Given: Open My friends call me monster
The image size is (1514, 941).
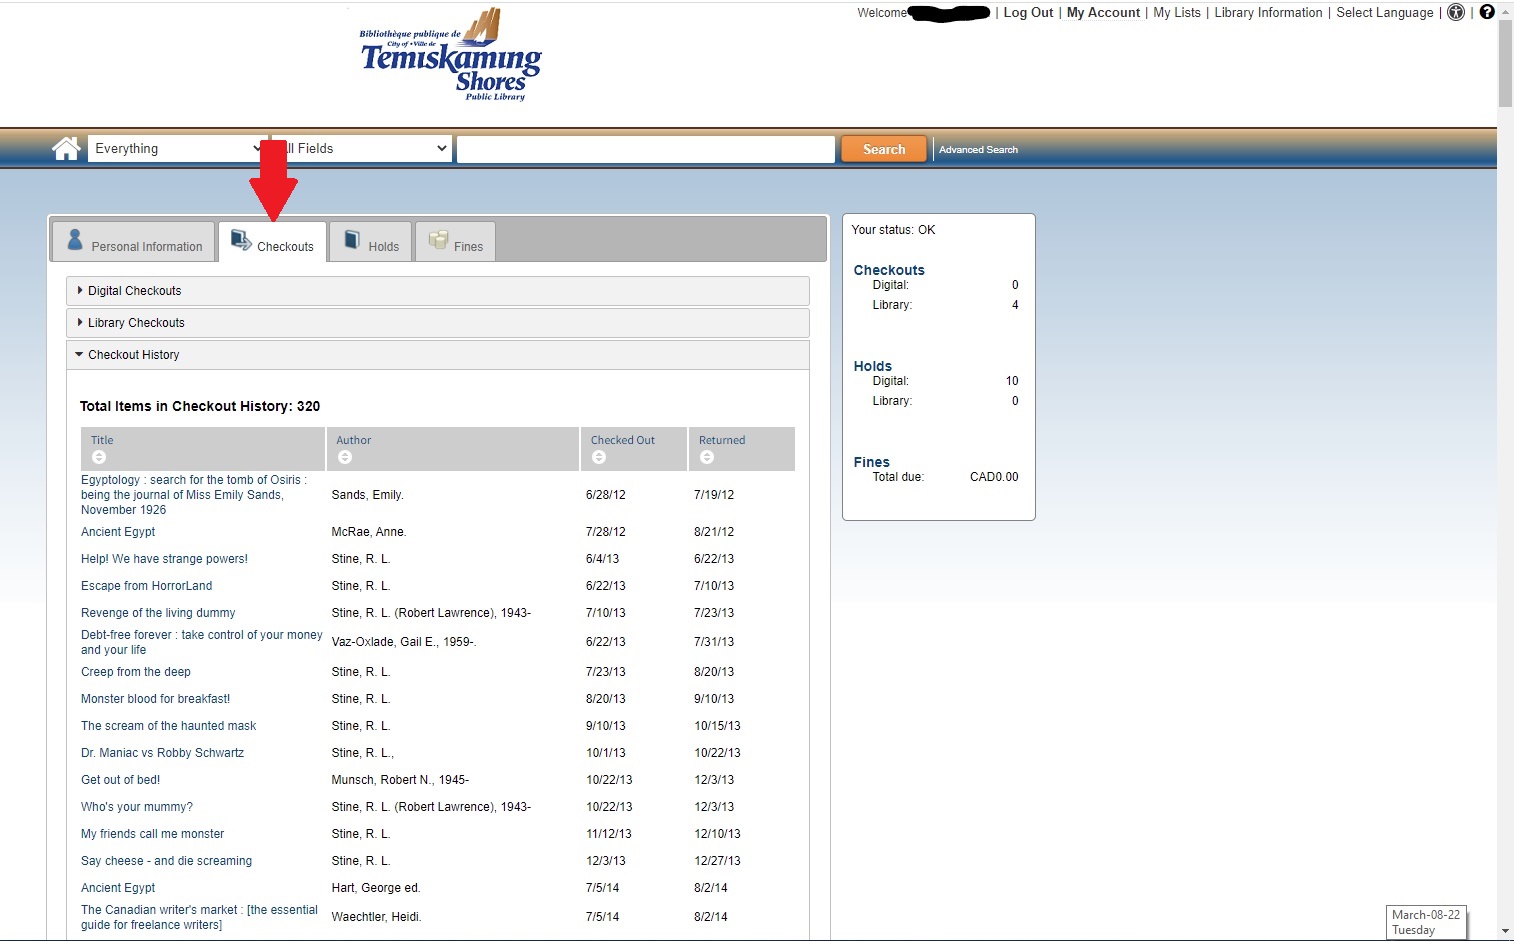Looking at the screenshot, I should click(152, 834).
